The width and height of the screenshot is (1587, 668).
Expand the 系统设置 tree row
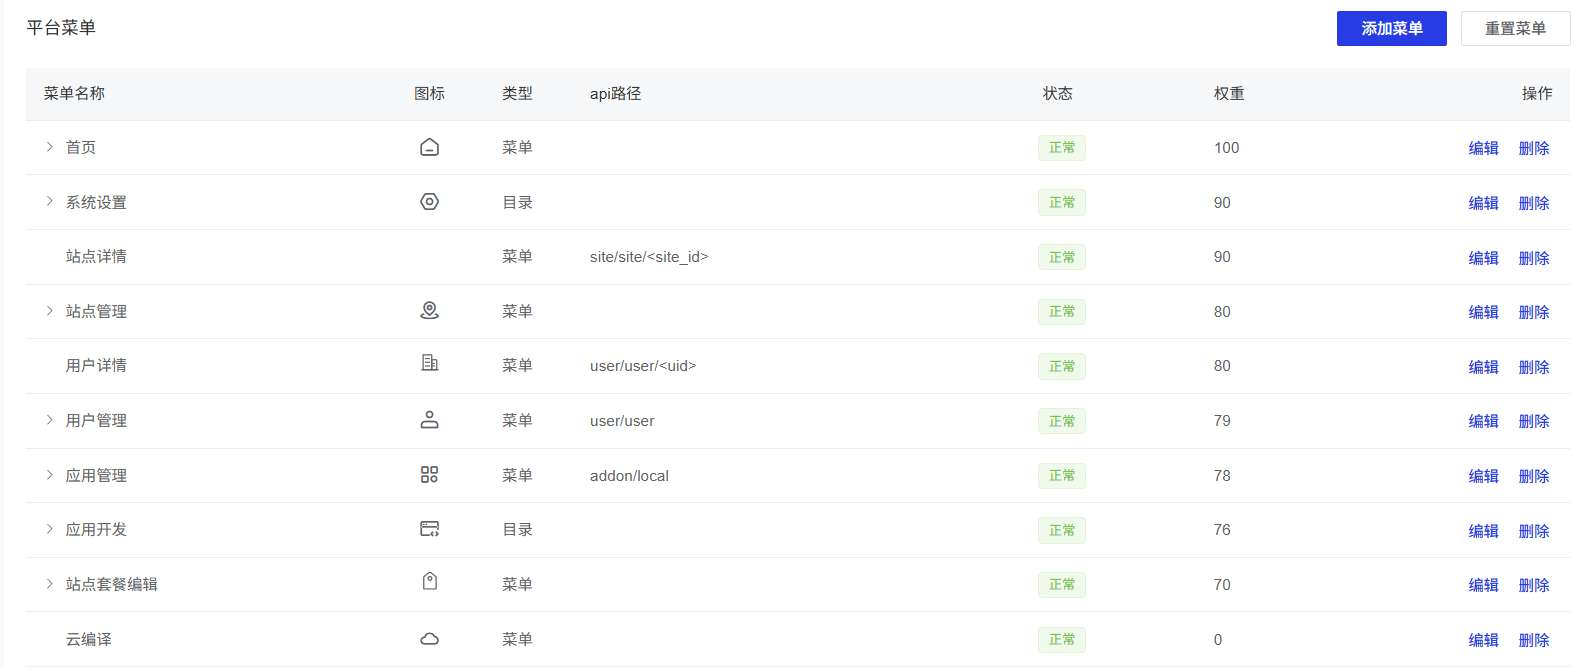[49, 202]
